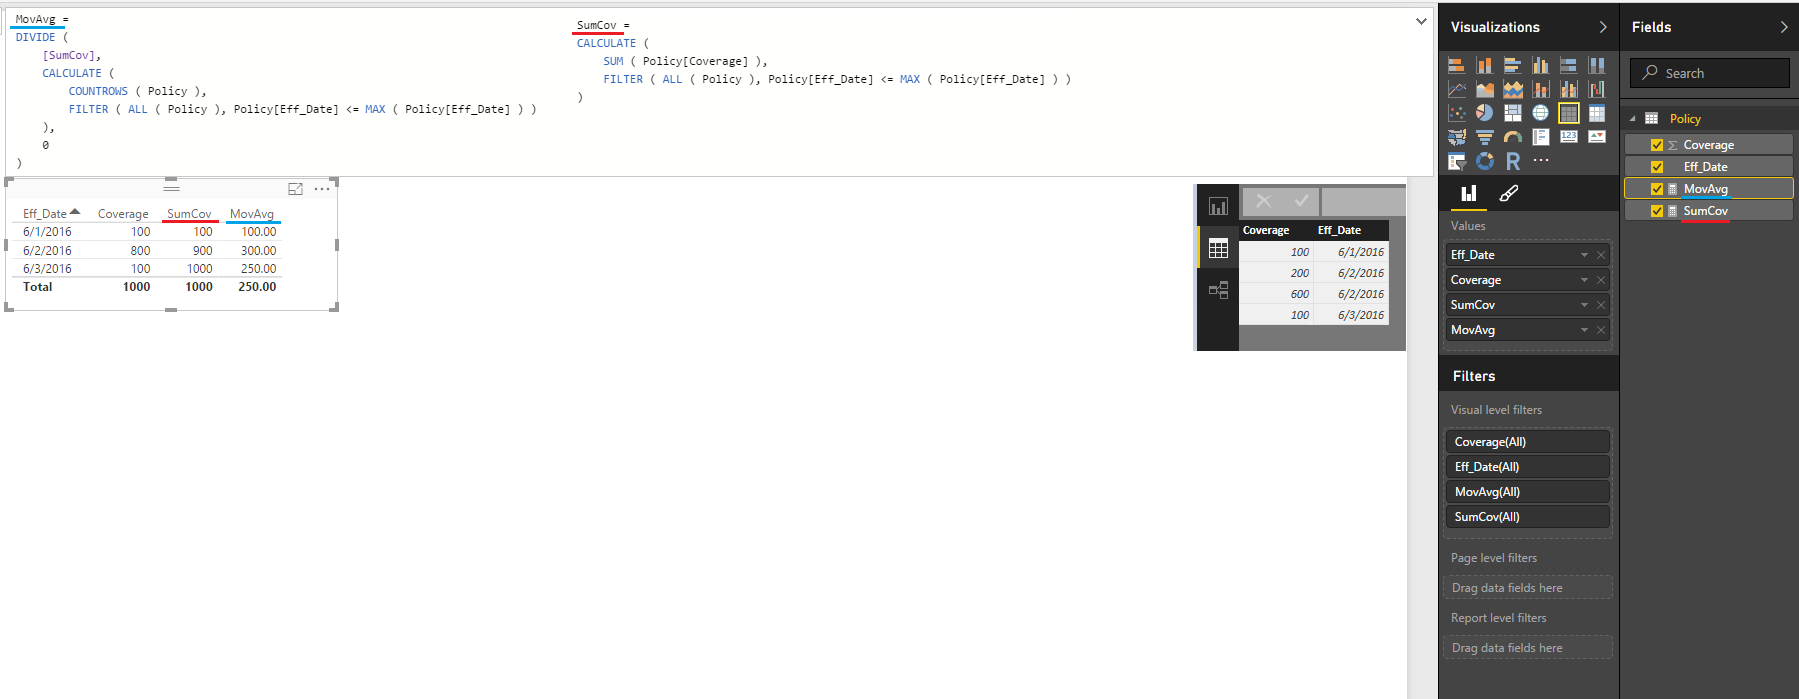Select the gauge visualization
The width and height of the screenshot is (1799, 699).
click(1512, 137)
